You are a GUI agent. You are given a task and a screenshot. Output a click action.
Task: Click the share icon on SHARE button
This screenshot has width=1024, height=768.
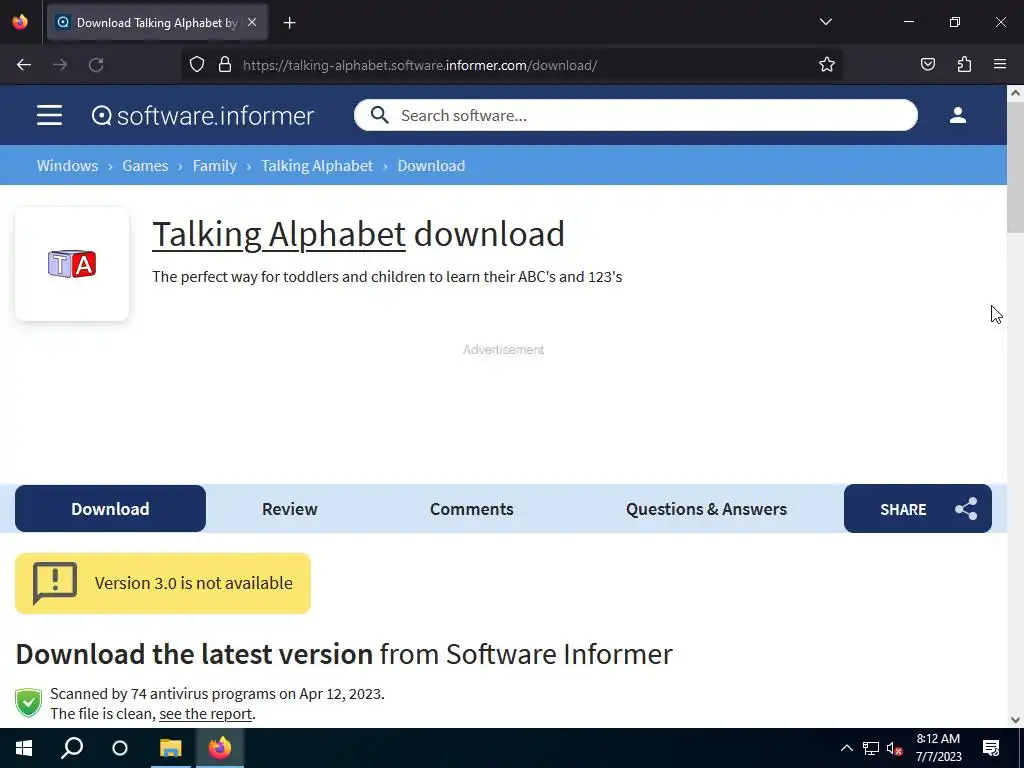(x=966, y=509)
